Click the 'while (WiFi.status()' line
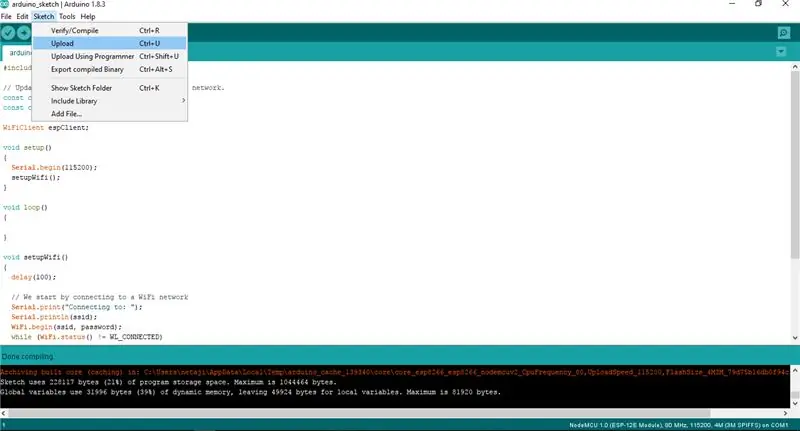Screen dimensions: 800x431 87,337
